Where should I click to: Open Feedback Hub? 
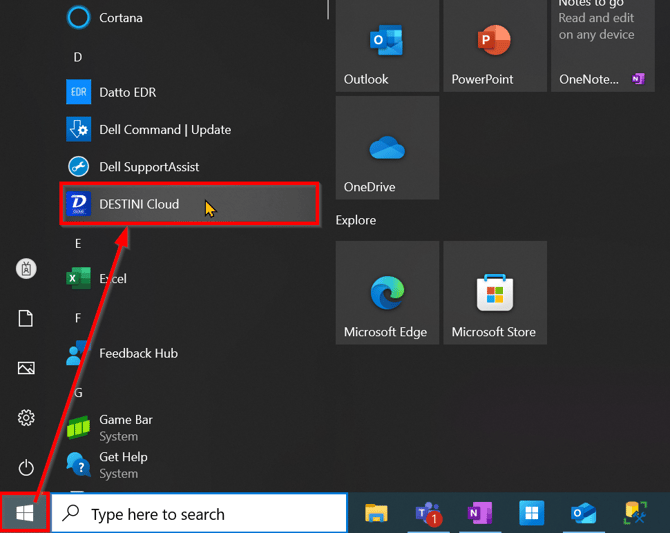tap(138, 353)
